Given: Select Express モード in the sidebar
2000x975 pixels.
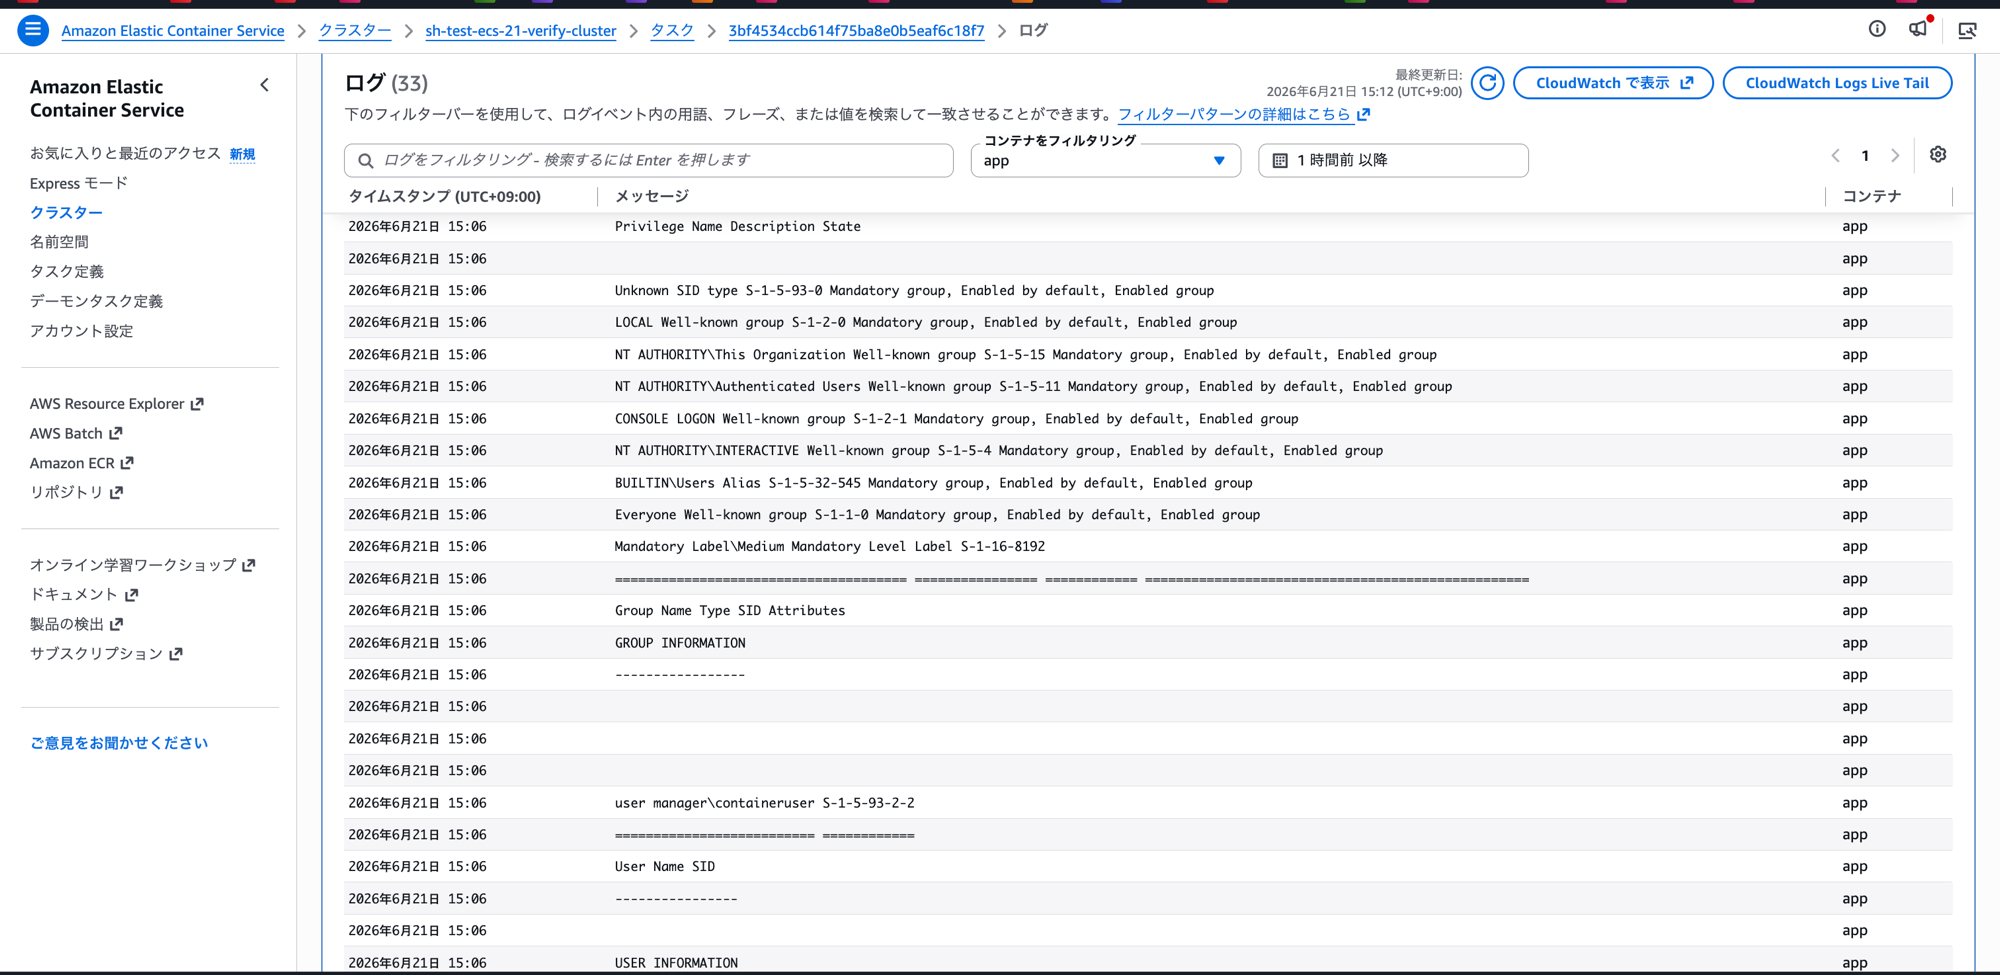Looking at the screenshot, I should point(79,183).
